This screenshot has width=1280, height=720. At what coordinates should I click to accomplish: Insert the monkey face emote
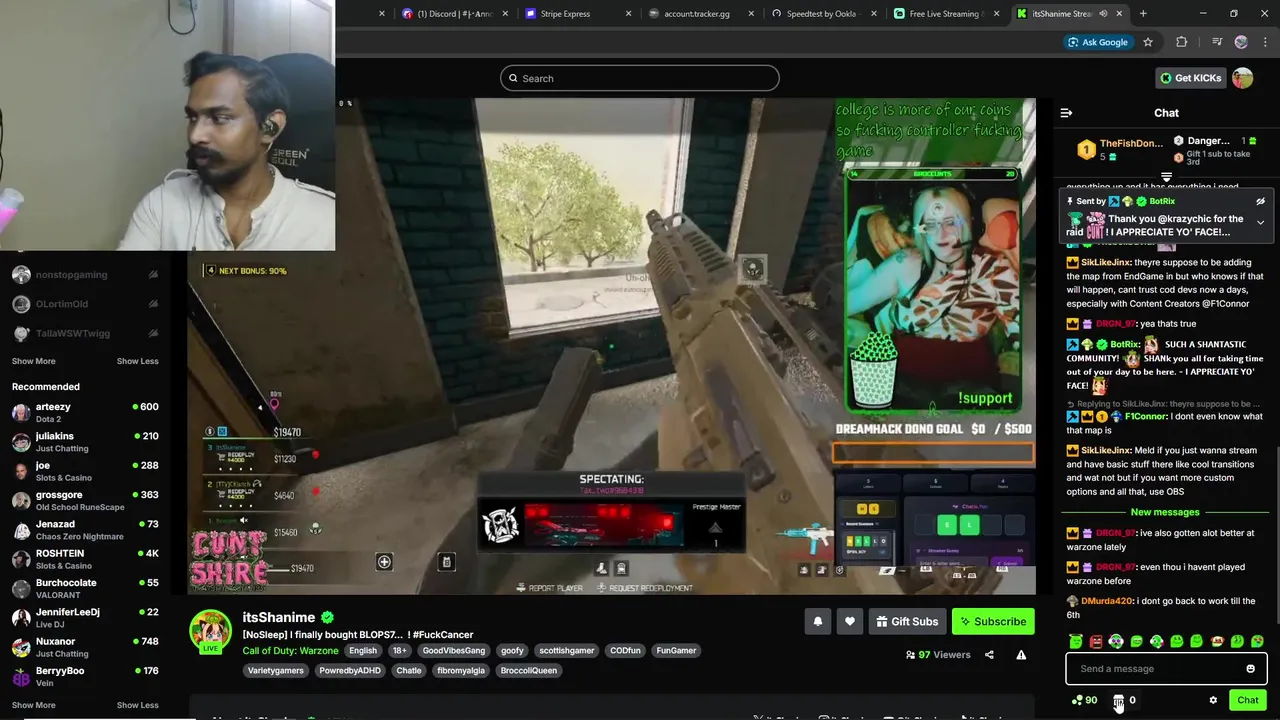(1216, 641)
